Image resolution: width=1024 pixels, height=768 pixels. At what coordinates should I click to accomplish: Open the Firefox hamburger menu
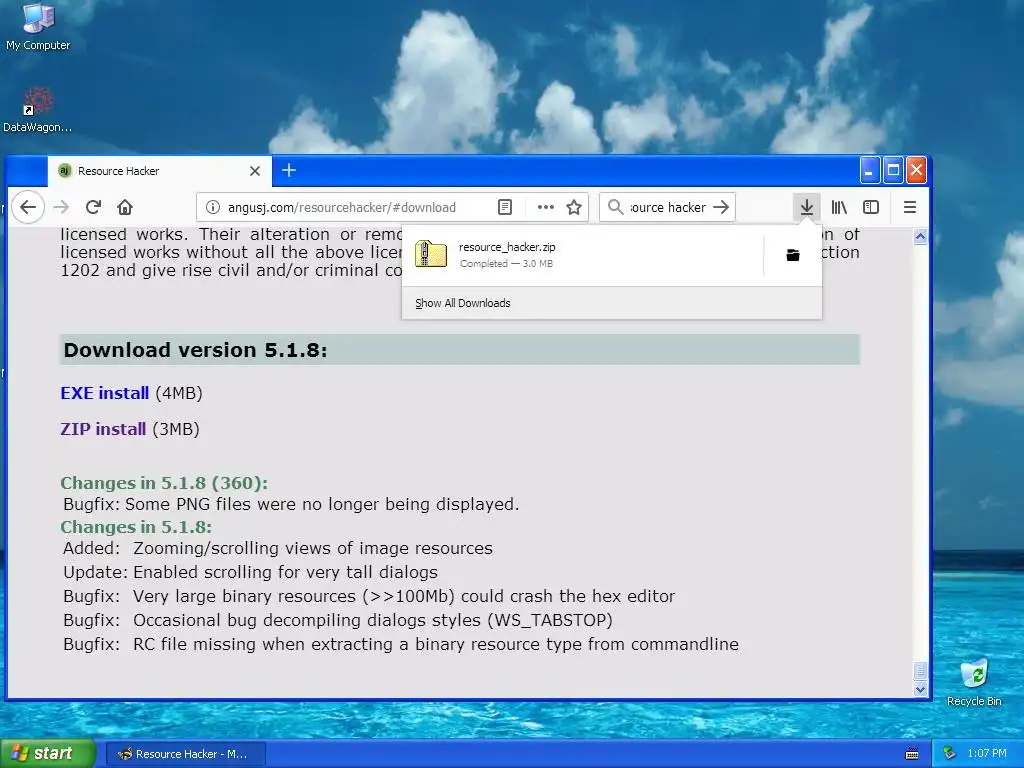pyautogui.click(x=910, y=207)
